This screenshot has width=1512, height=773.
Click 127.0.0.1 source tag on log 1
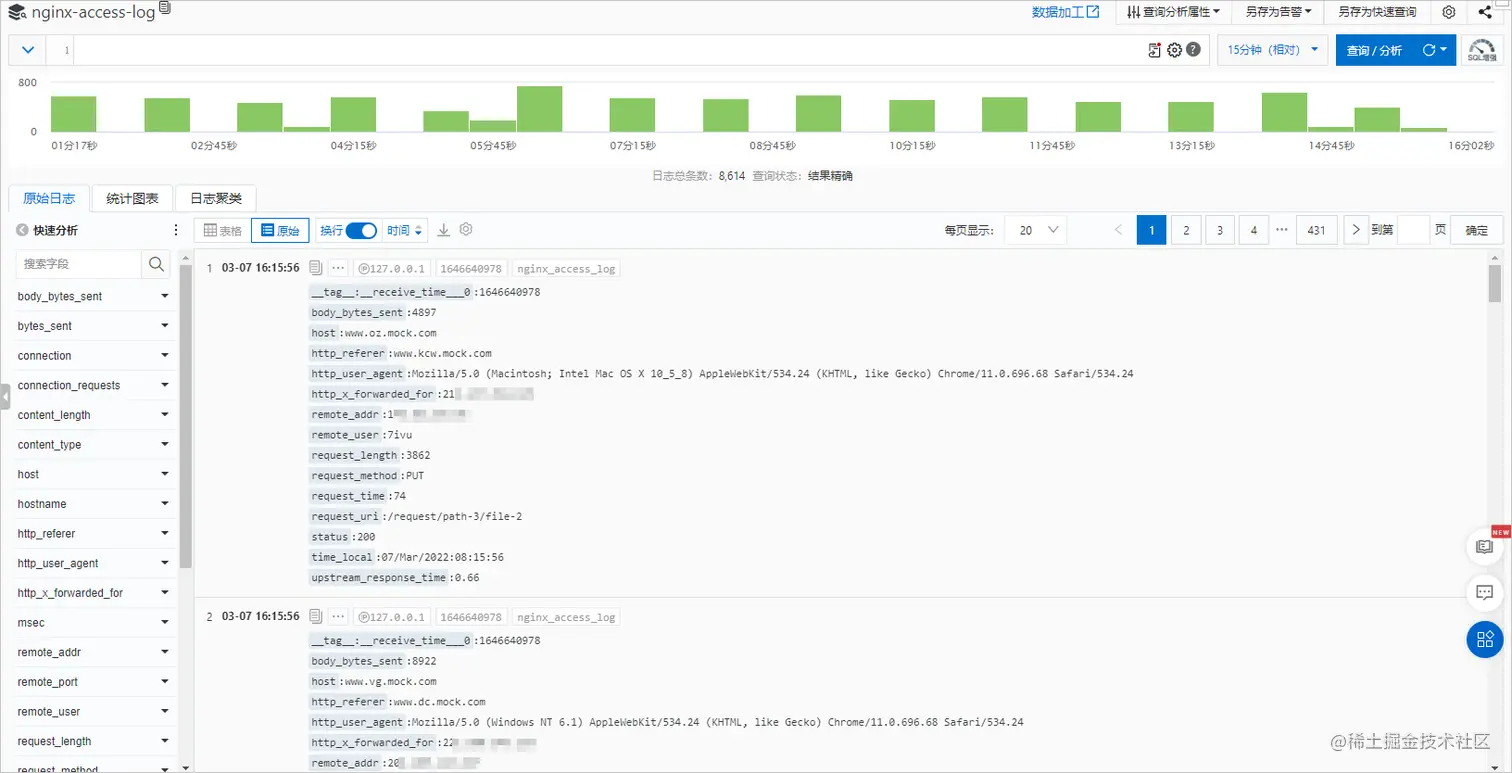point(392,268)
